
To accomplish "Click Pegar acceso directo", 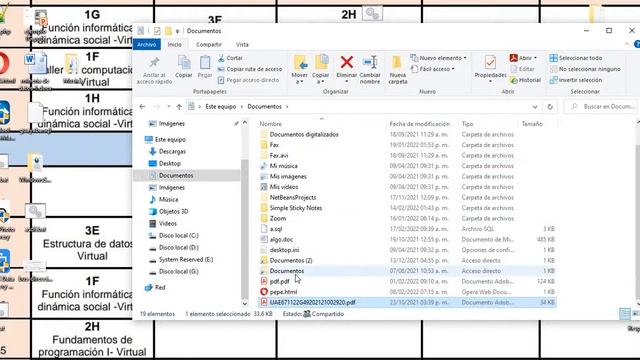I will coord(249,80).
